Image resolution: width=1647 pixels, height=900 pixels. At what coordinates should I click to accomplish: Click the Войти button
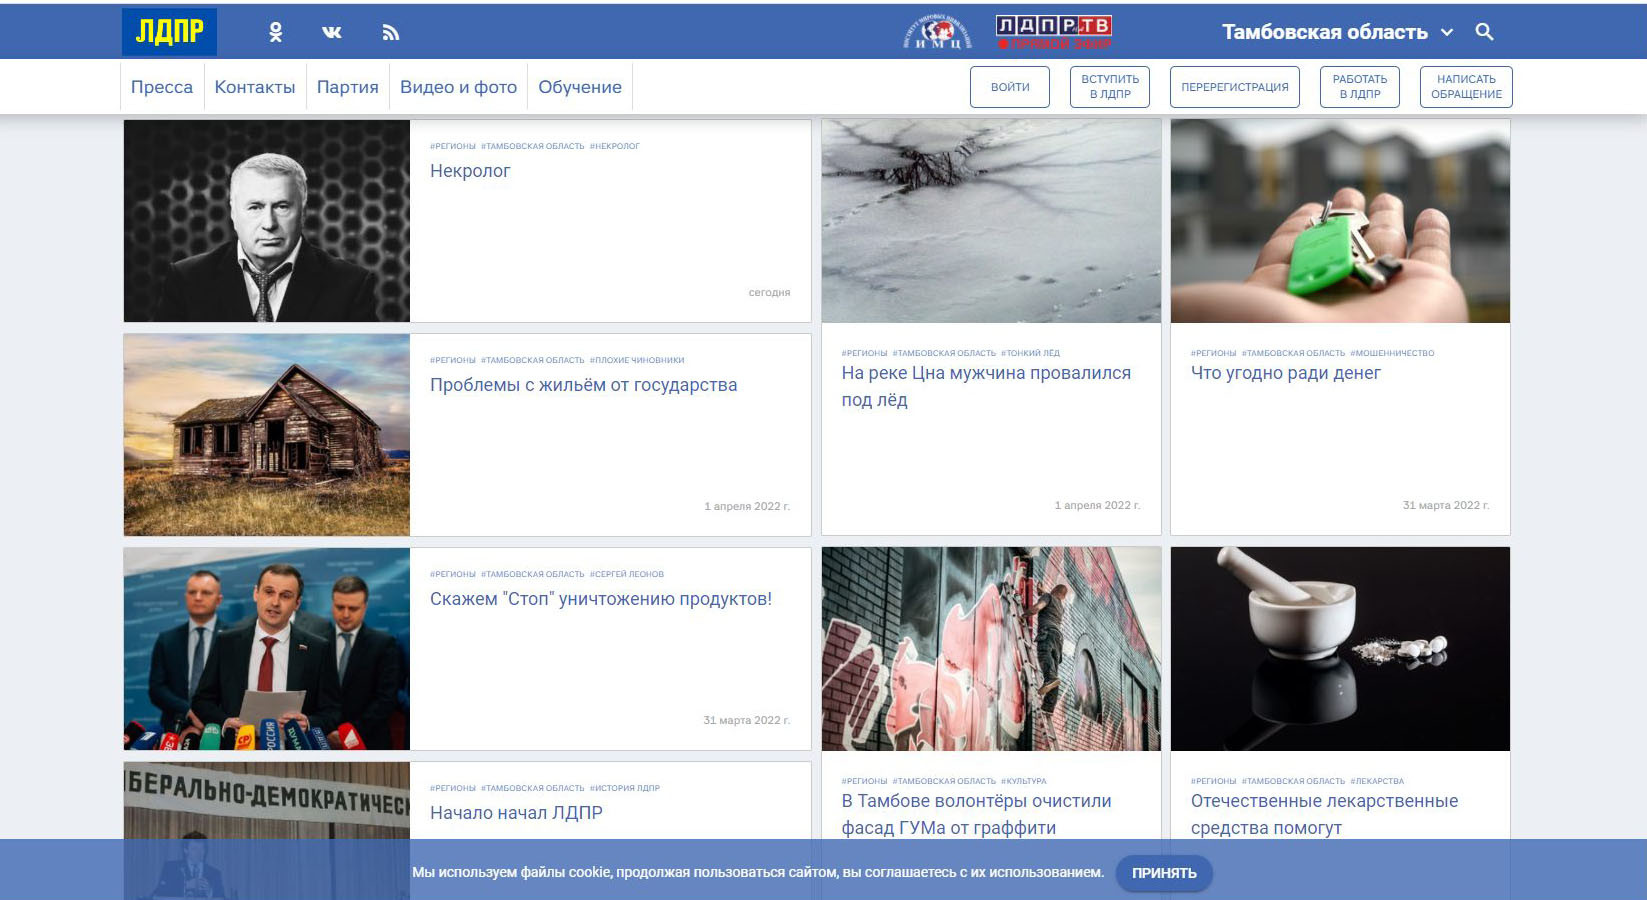click(x=1010, y=87)
